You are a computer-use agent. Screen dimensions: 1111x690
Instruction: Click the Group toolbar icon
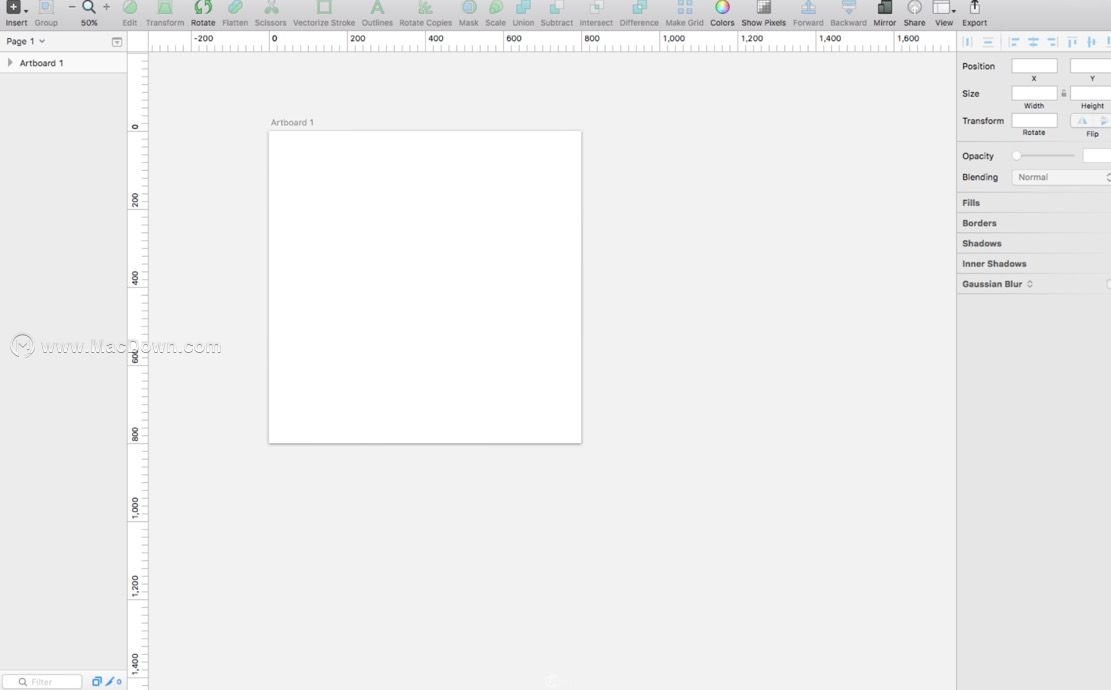[46, 8]
